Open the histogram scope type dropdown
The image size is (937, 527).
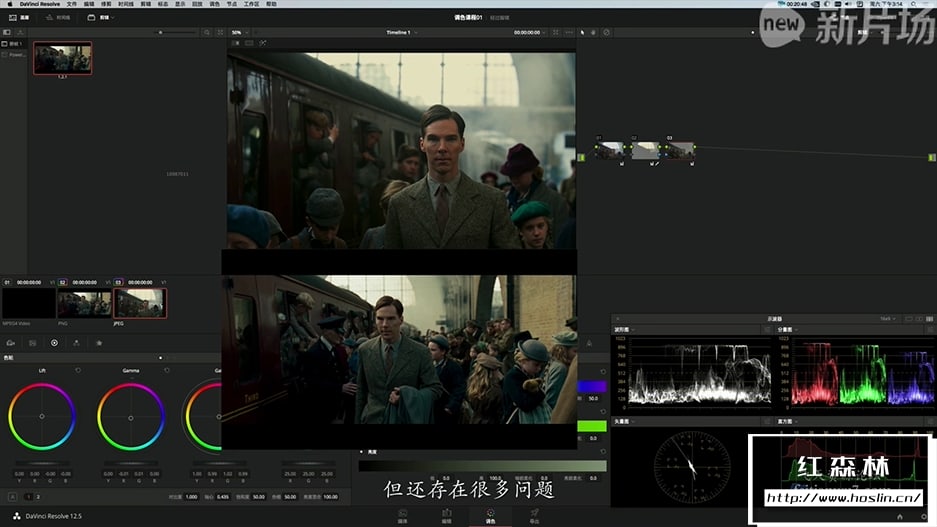788,421
